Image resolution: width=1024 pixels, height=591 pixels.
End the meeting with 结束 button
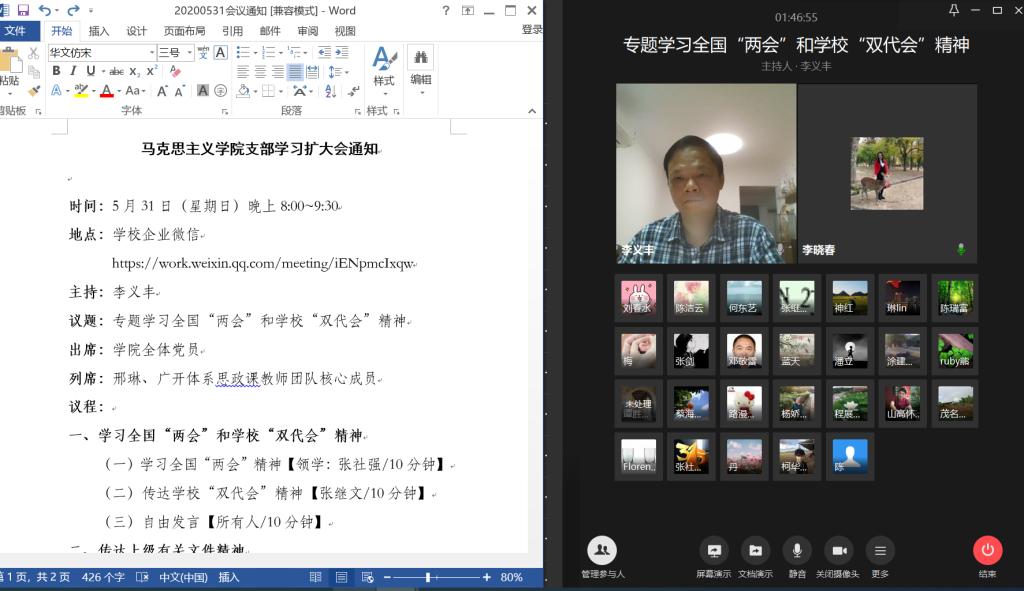click(x=987, y=551)
